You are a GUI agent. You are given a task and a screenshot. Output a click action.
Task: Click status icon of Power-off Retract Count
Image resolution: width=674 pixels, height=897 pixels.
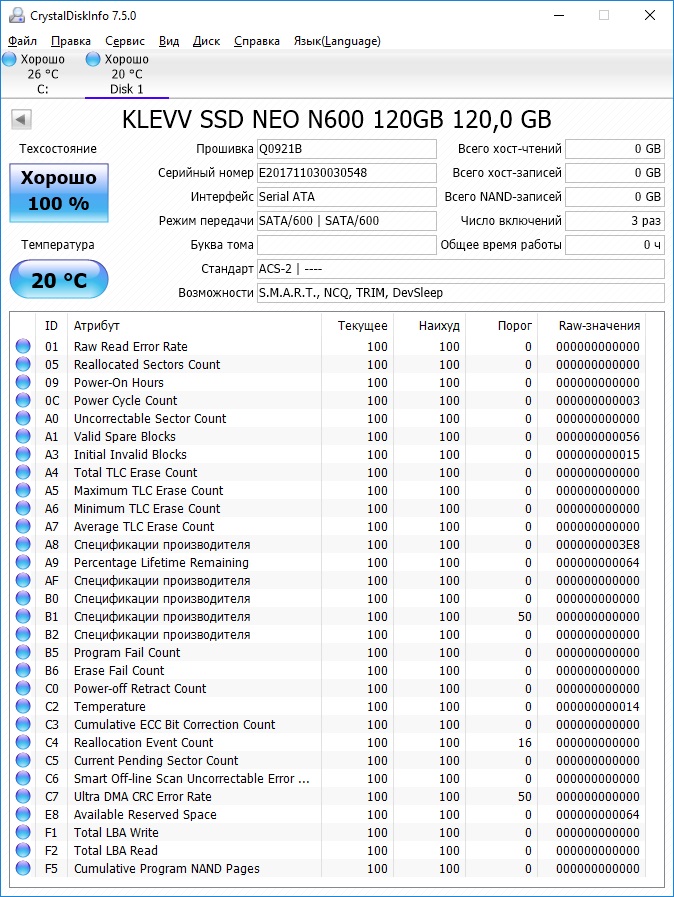[23, 688]
